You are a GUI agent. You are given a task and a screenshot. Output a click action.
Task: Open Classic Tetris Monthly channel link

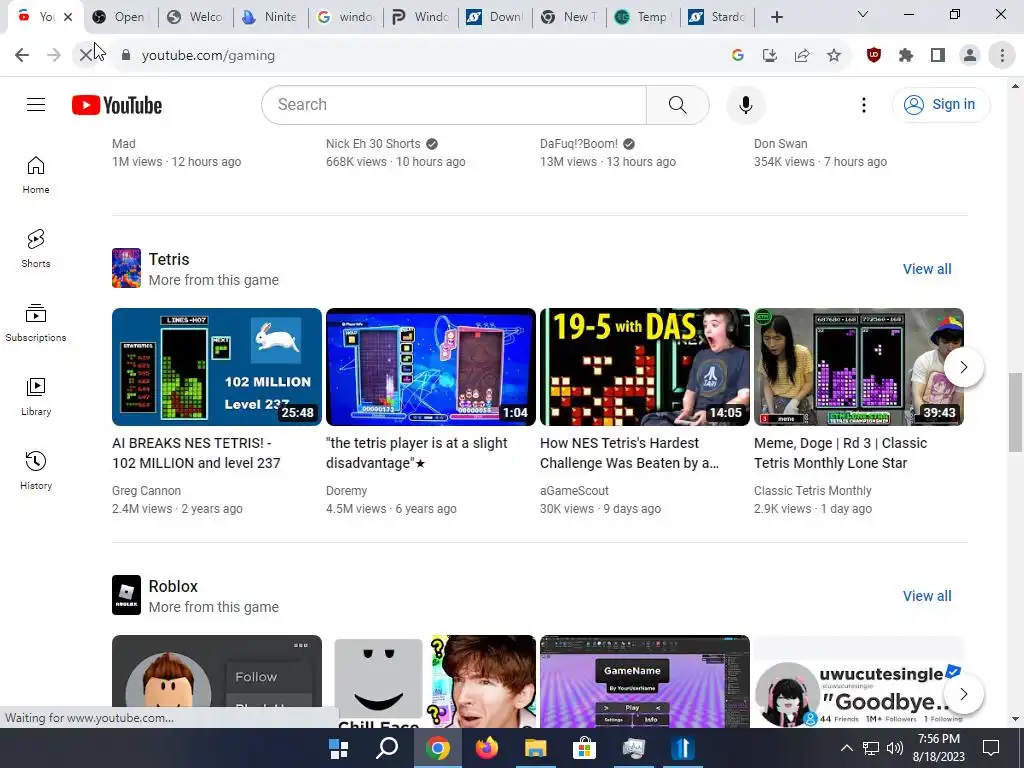812,490
